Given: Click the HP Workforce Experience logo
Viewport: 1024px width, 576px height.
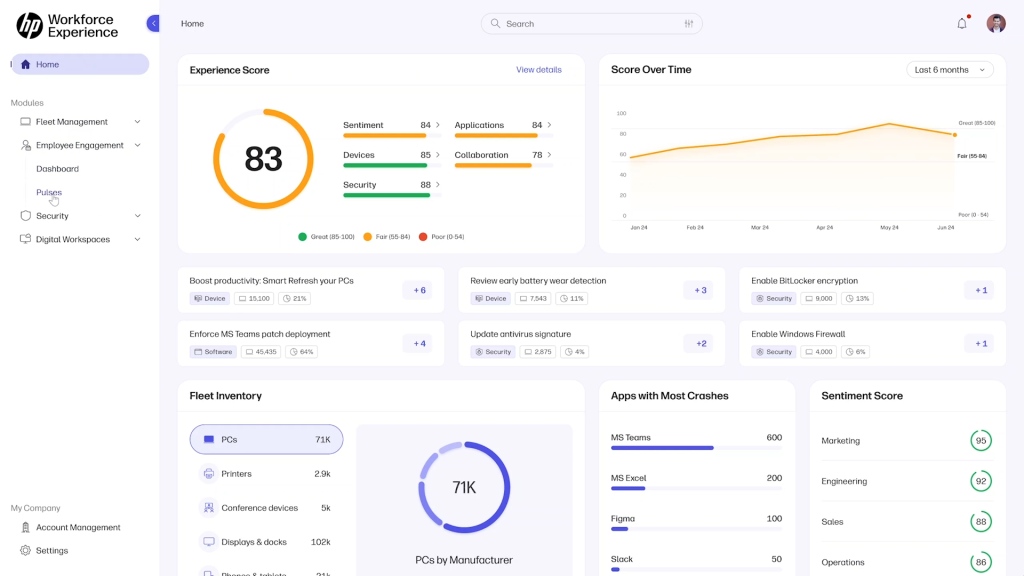Looking at the screenshot, I should (67, 25).
